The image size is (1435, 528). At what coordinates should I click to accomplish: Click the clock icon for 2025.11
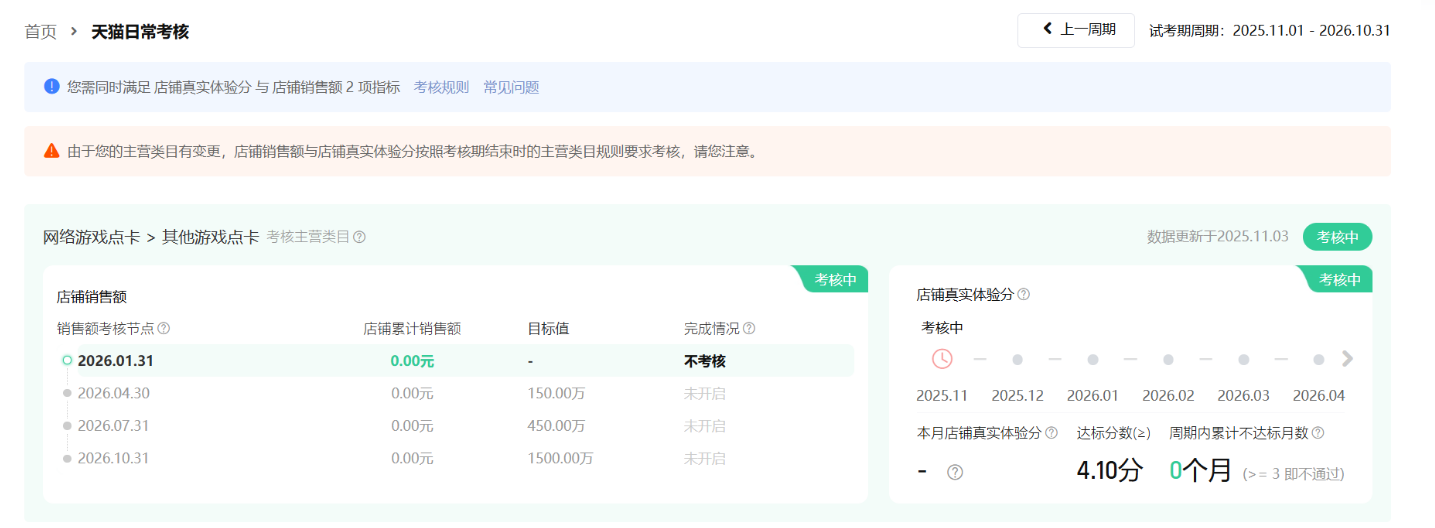[942, 359]
